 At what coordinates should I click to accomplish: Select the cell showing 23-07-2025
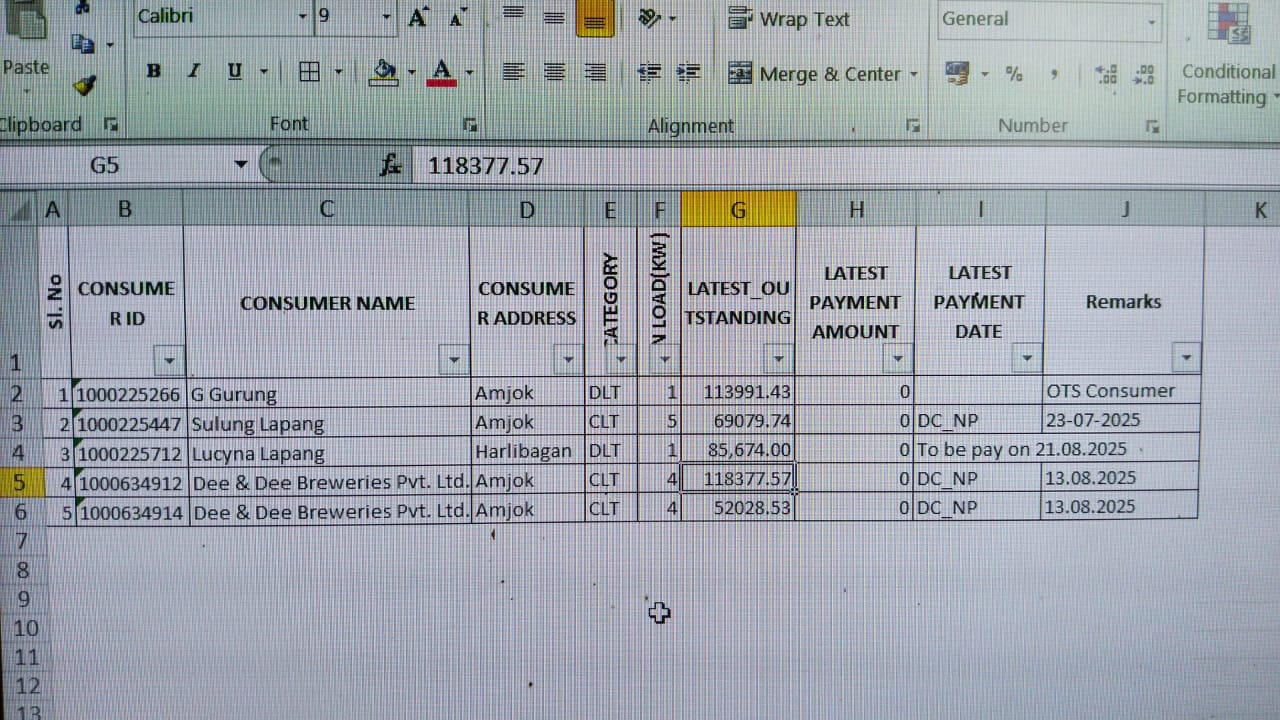[x=1122, y=420]
